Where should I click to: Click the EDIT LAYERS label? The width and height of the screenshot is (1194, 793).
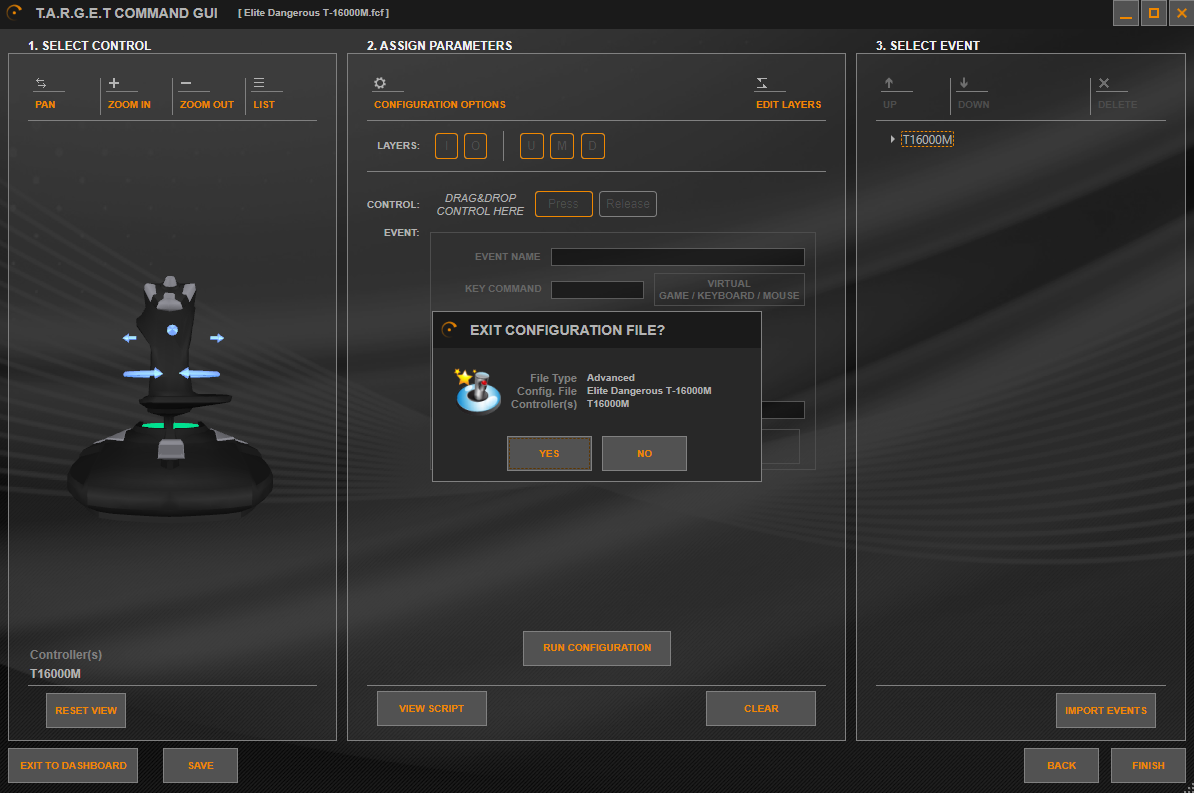(788, 104)
